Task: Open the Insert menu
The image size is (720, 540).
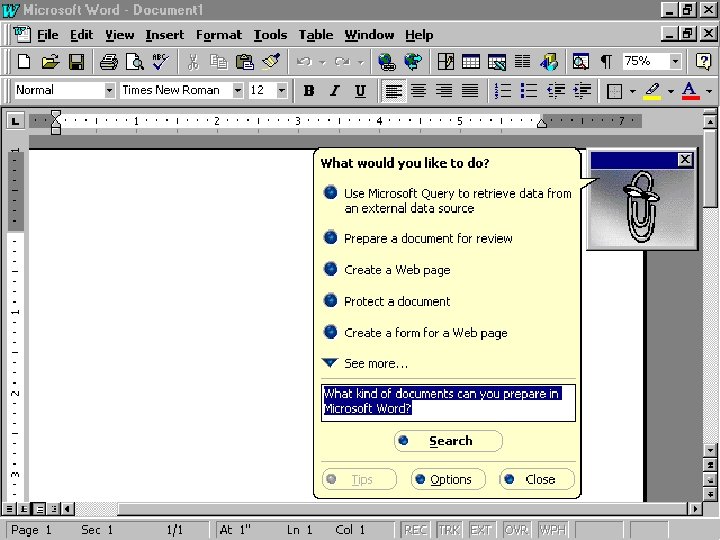Action: [164, 35]
